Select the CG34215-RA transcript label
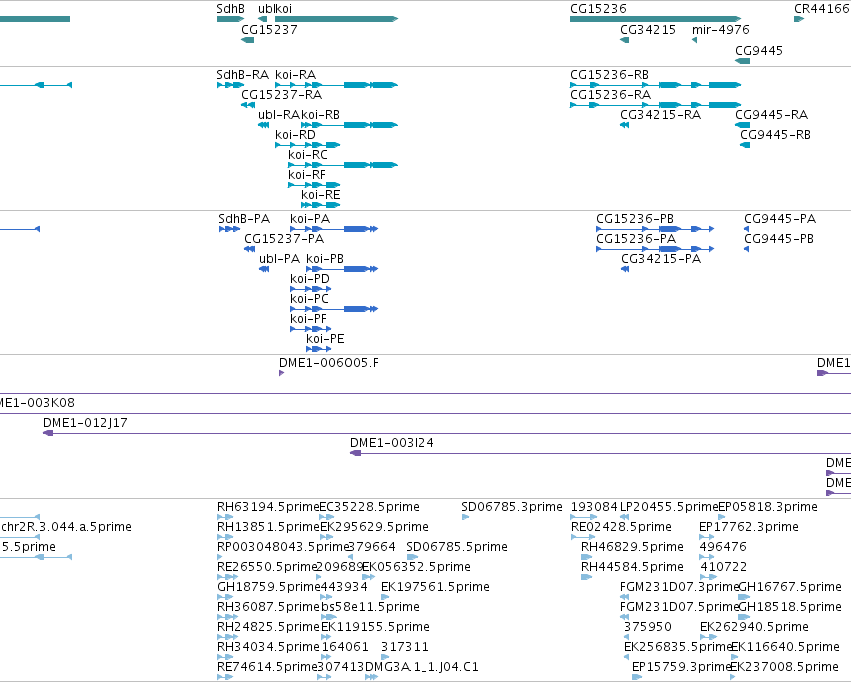 coord(661,114)
